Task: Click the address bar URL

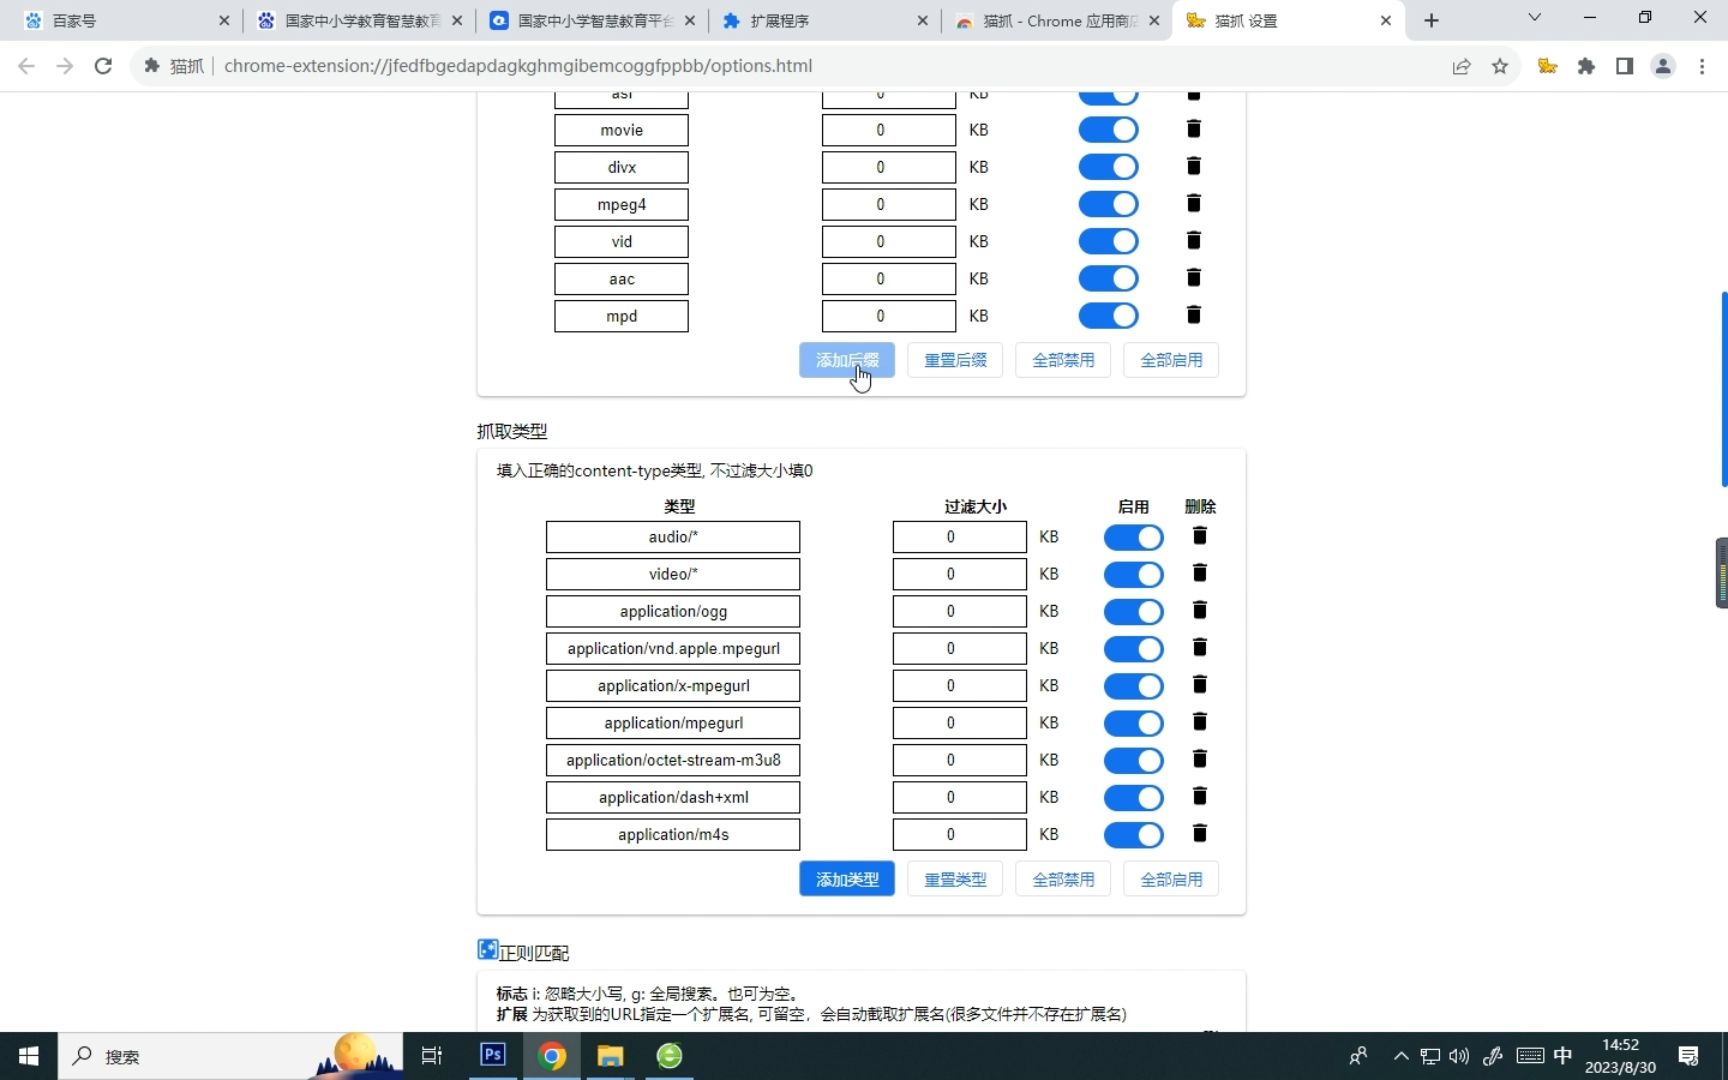Action: point(518,66)
